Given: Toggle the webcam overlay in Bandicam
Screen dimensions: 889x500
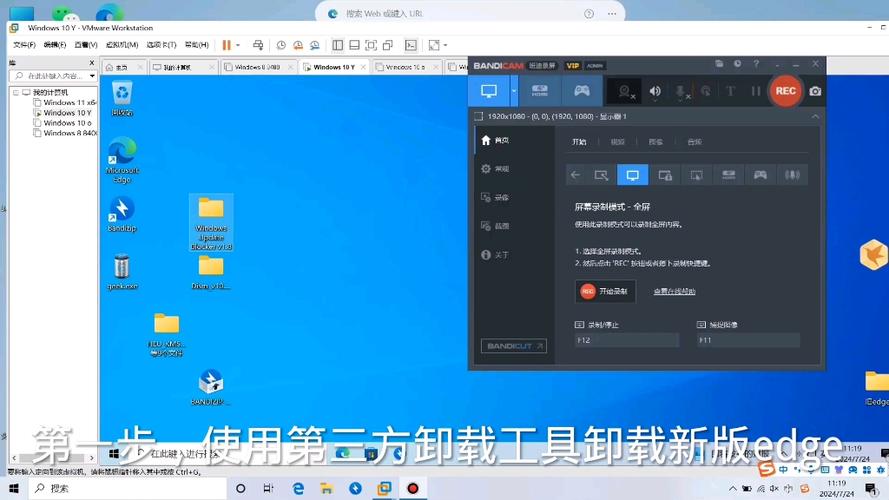Looking at the screenshot, I should coord(625,91).
